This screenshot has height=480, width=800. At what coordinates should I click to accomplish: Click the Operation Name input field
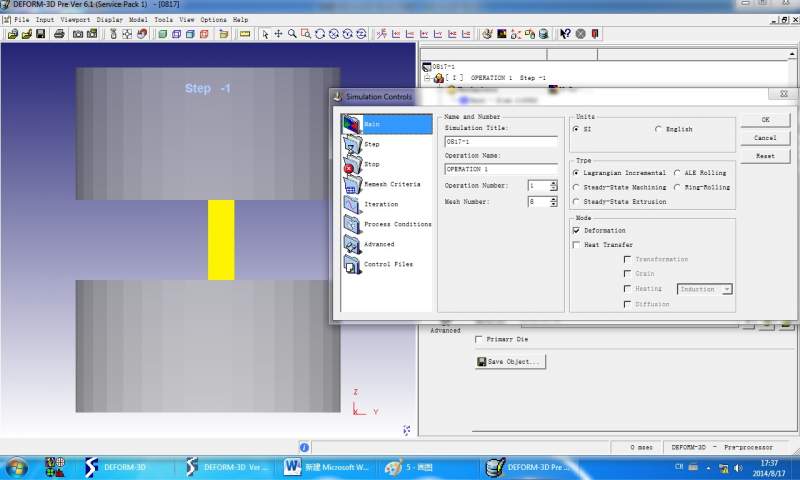pyautogui.click(x=501, y=169)
